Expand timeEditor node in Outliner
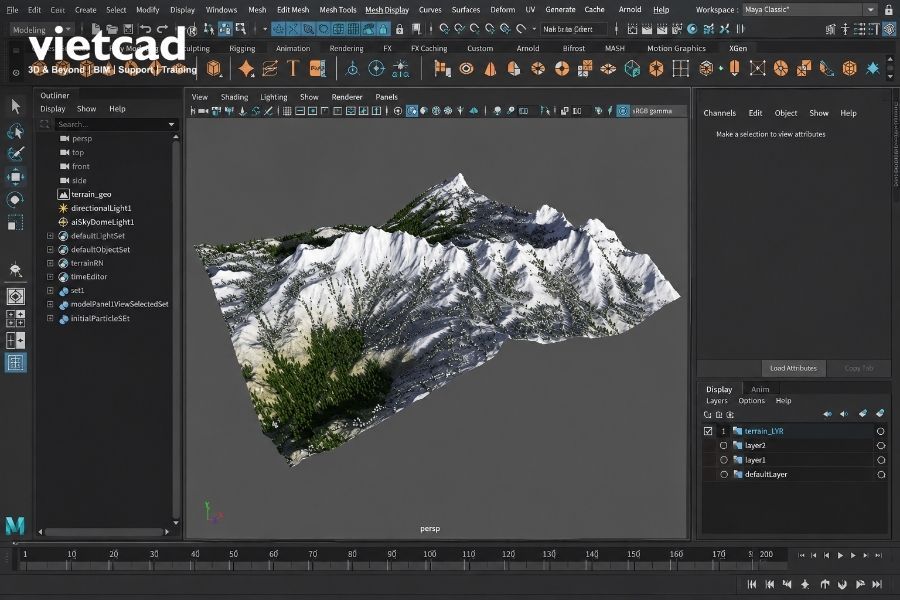This screenshot has height=600, width=900. (x=50, y=277)
